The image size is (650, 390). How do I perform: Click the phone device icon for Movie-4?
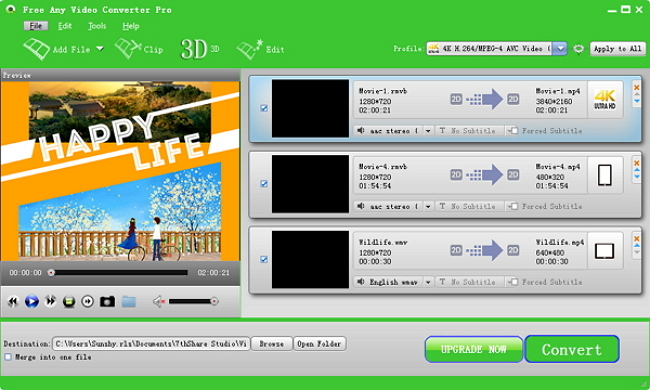[x=605, y=175]
